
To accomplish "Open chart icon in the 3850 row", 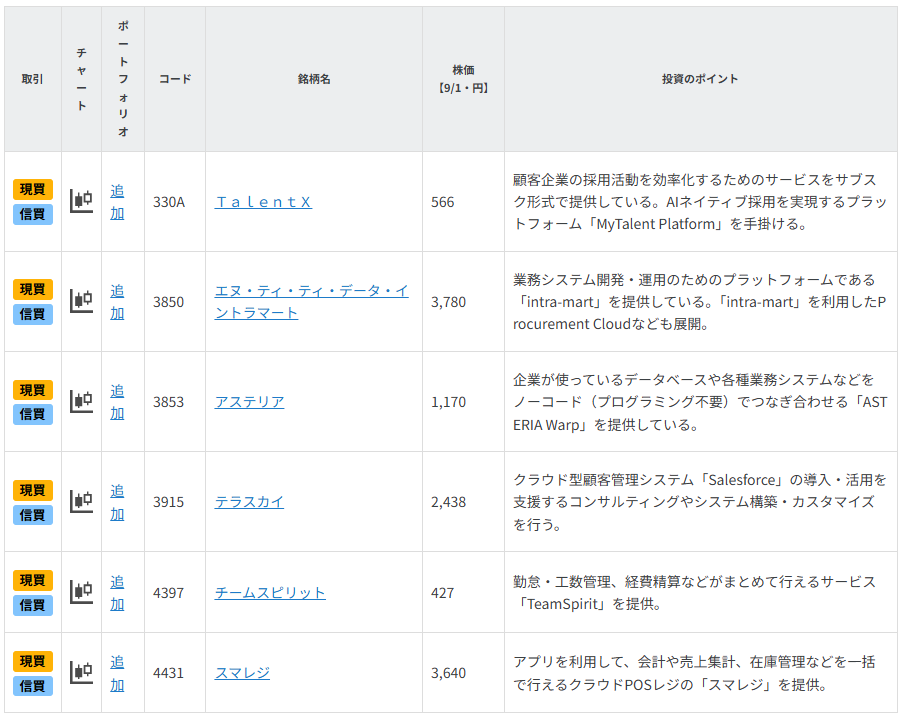I will coord(81,301).
